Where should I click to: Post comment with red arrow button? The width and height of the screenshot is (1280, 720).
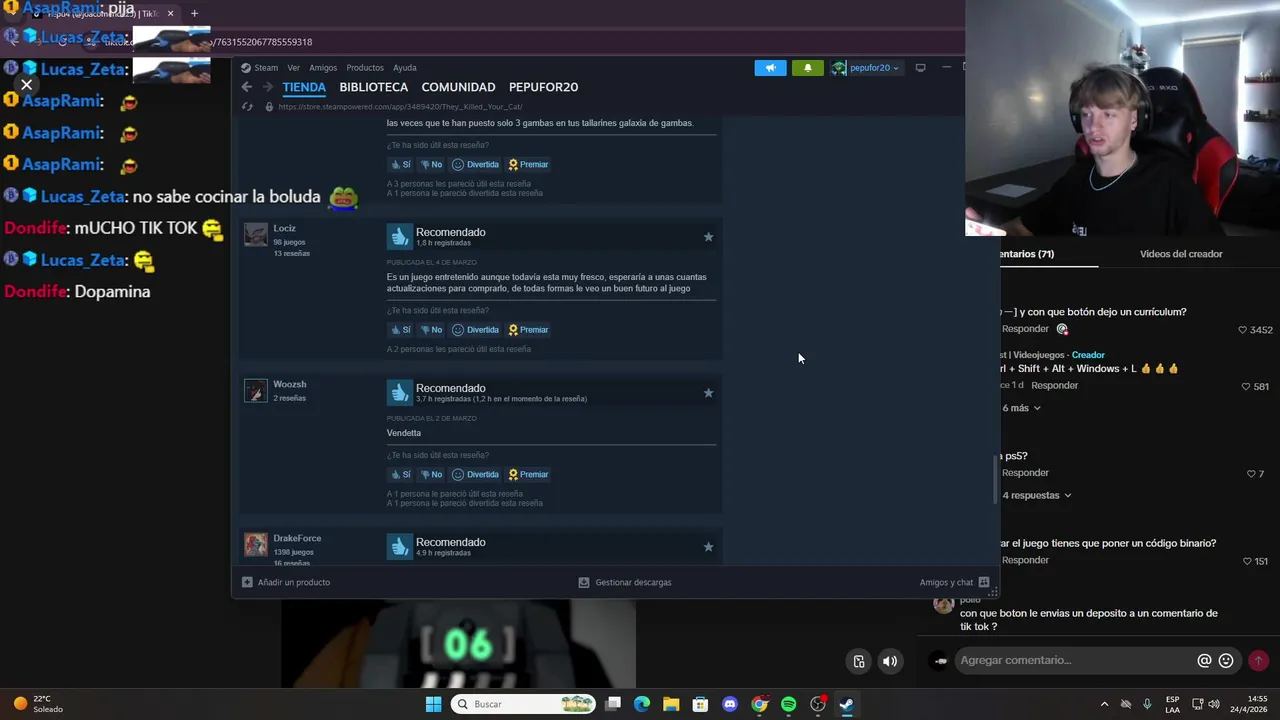(1258, 660)
